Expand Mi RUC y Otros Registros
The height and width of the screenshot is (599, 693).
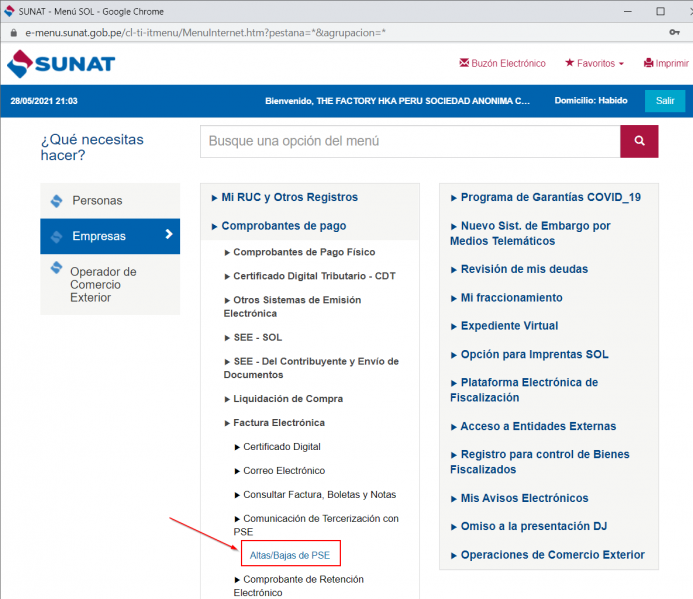coord(289,197)
